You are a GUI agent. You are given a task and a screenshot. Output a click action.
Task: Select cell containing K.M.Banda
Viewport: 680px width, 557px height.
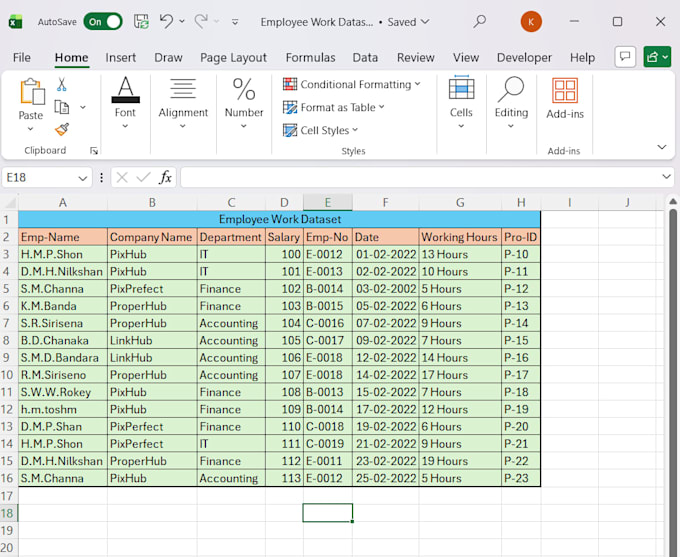click(x=63, y=306)
